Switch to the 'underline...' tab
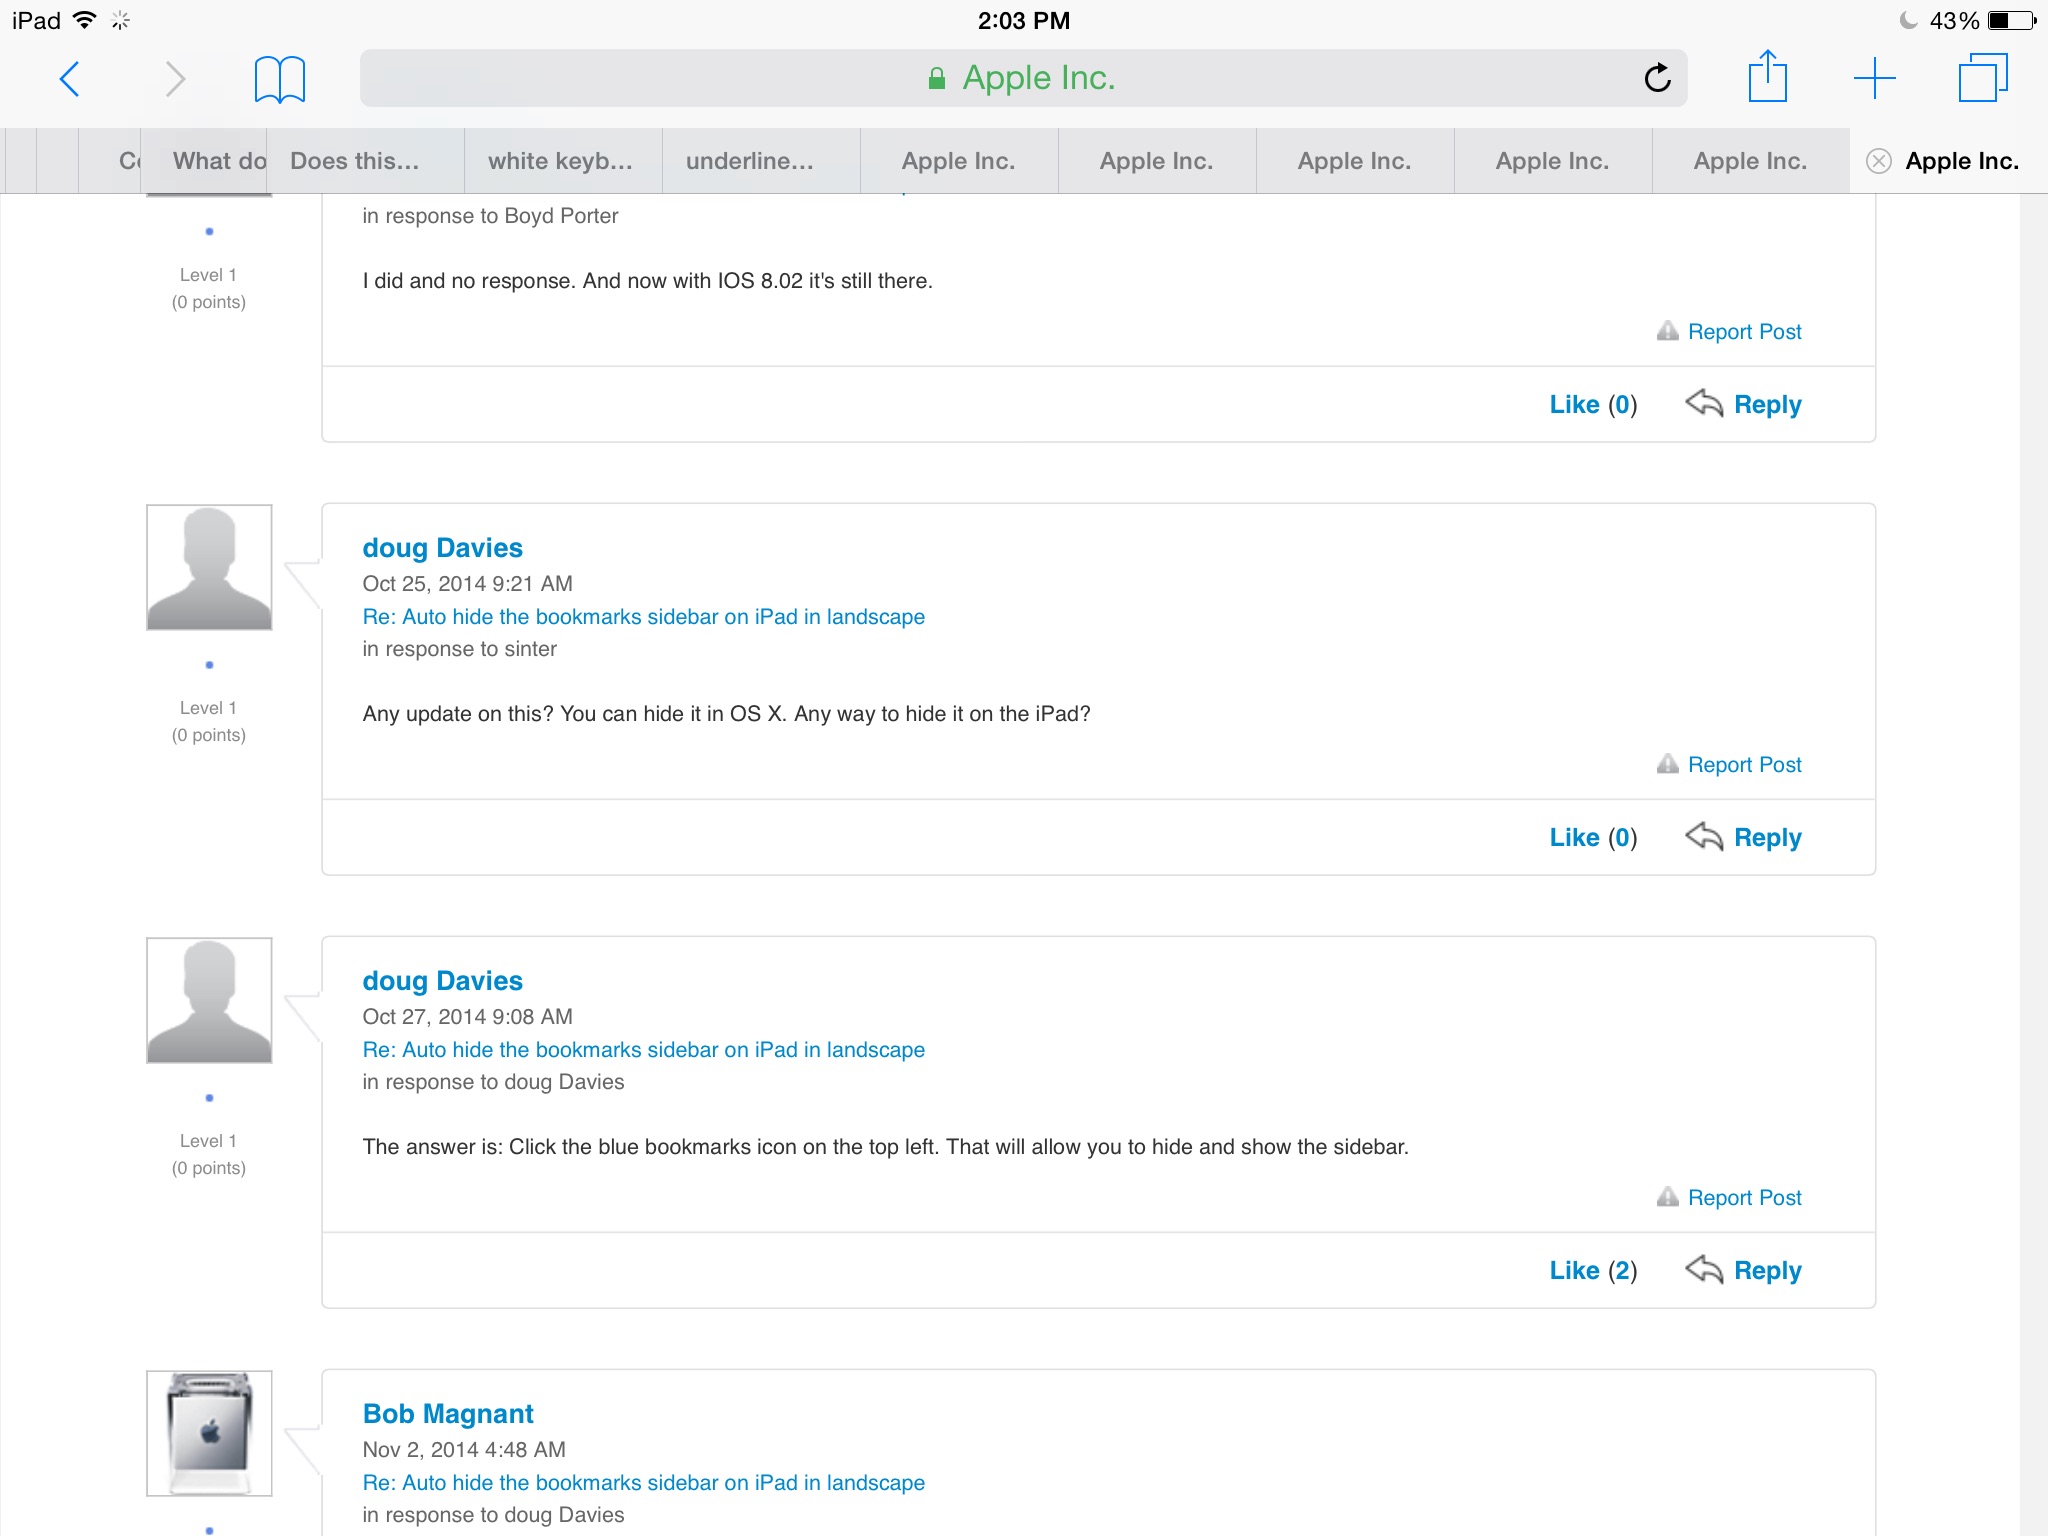The width and height of the screenshot is (2048, 1536). tap(750, 161)
